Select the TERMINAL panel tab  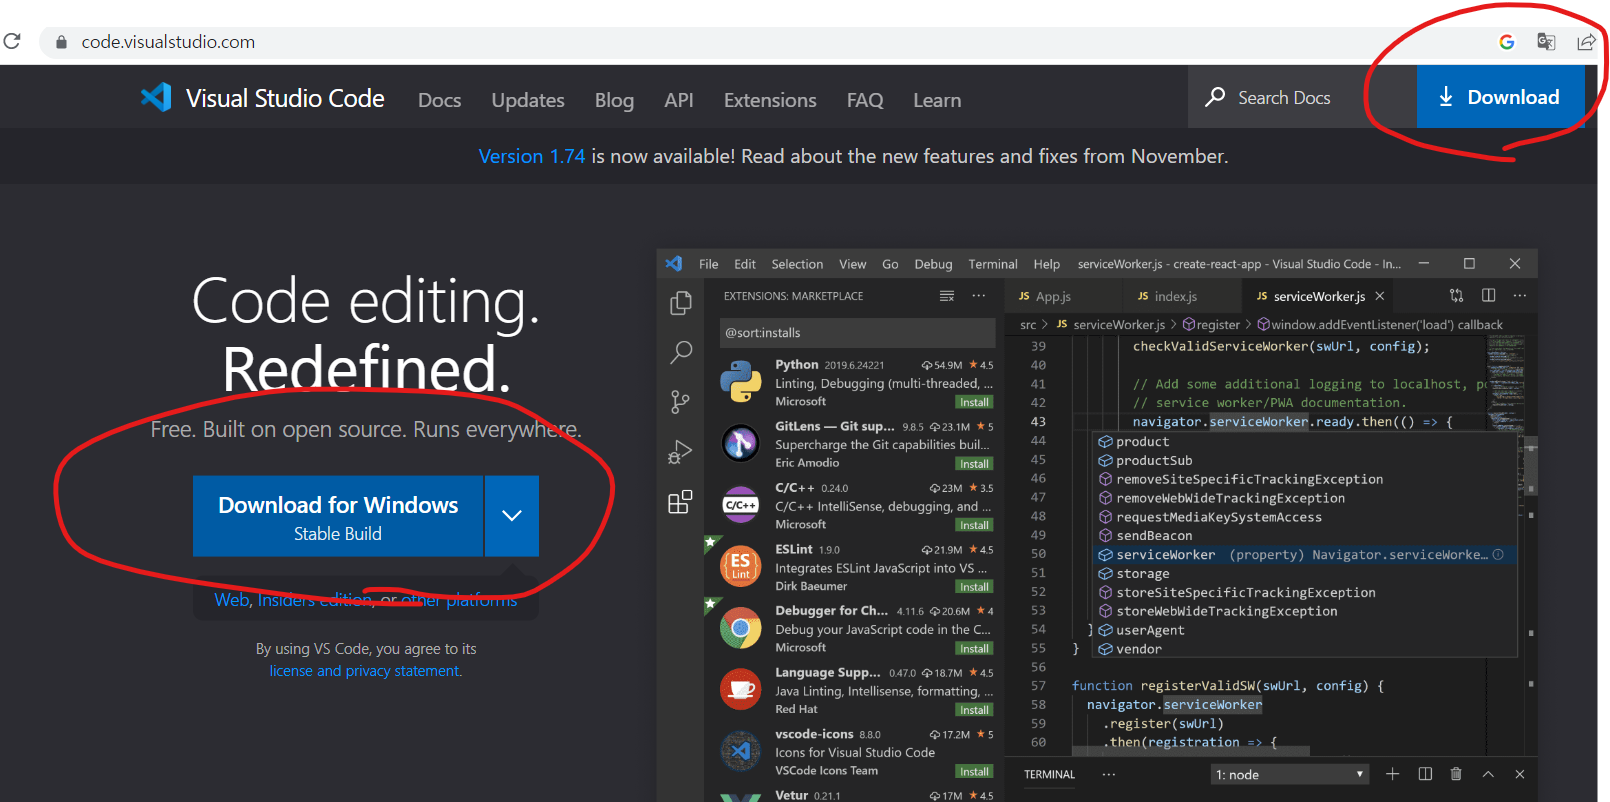click(1050, 774)
